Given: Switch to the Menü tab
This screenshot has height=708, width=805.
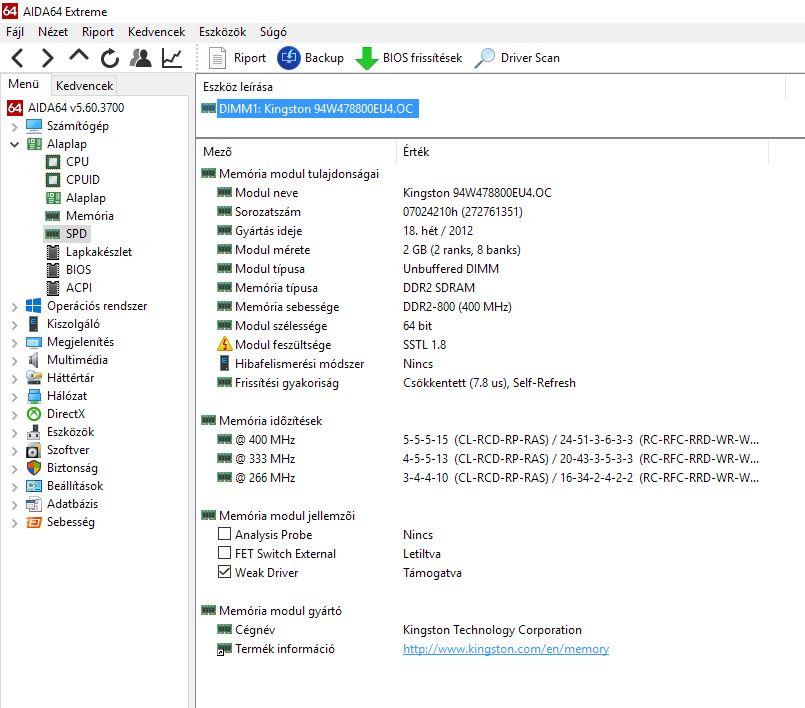Looking at the screenshot, I should pyautogui.click(x=24, y=84).
